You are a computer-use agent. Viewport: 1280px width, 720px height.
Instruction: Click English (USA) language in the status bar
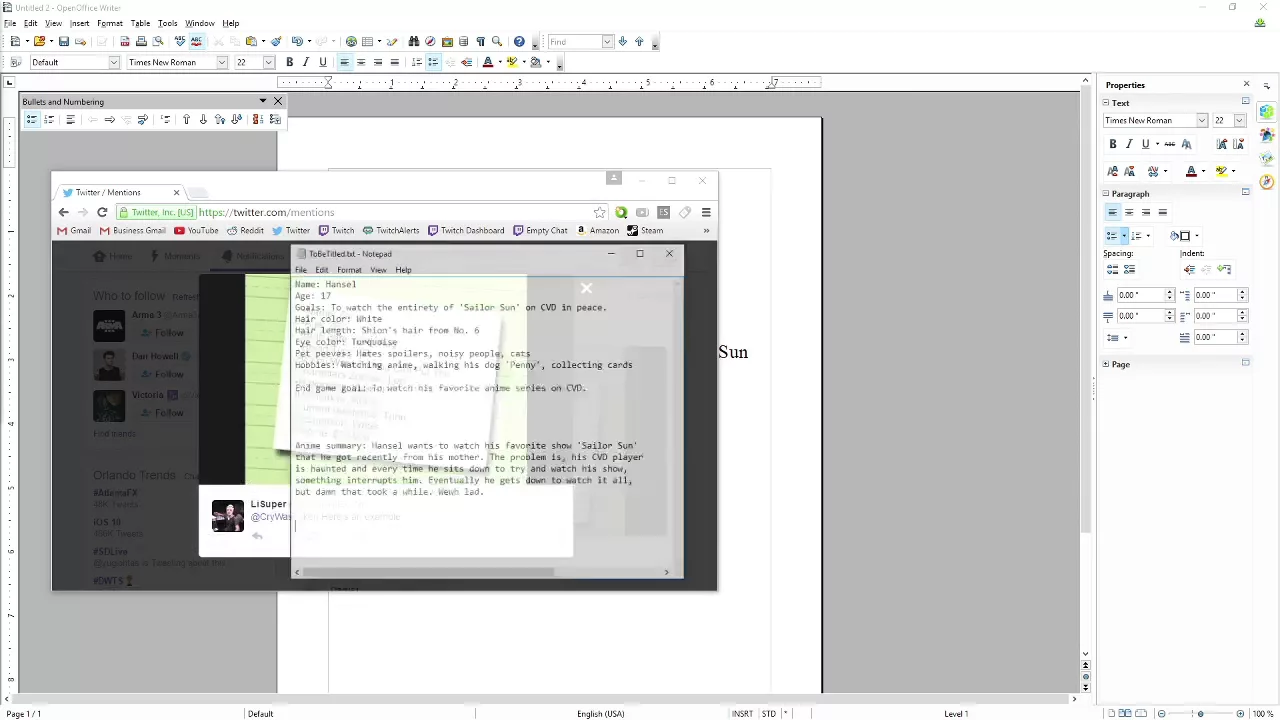(x=600, y=713)
